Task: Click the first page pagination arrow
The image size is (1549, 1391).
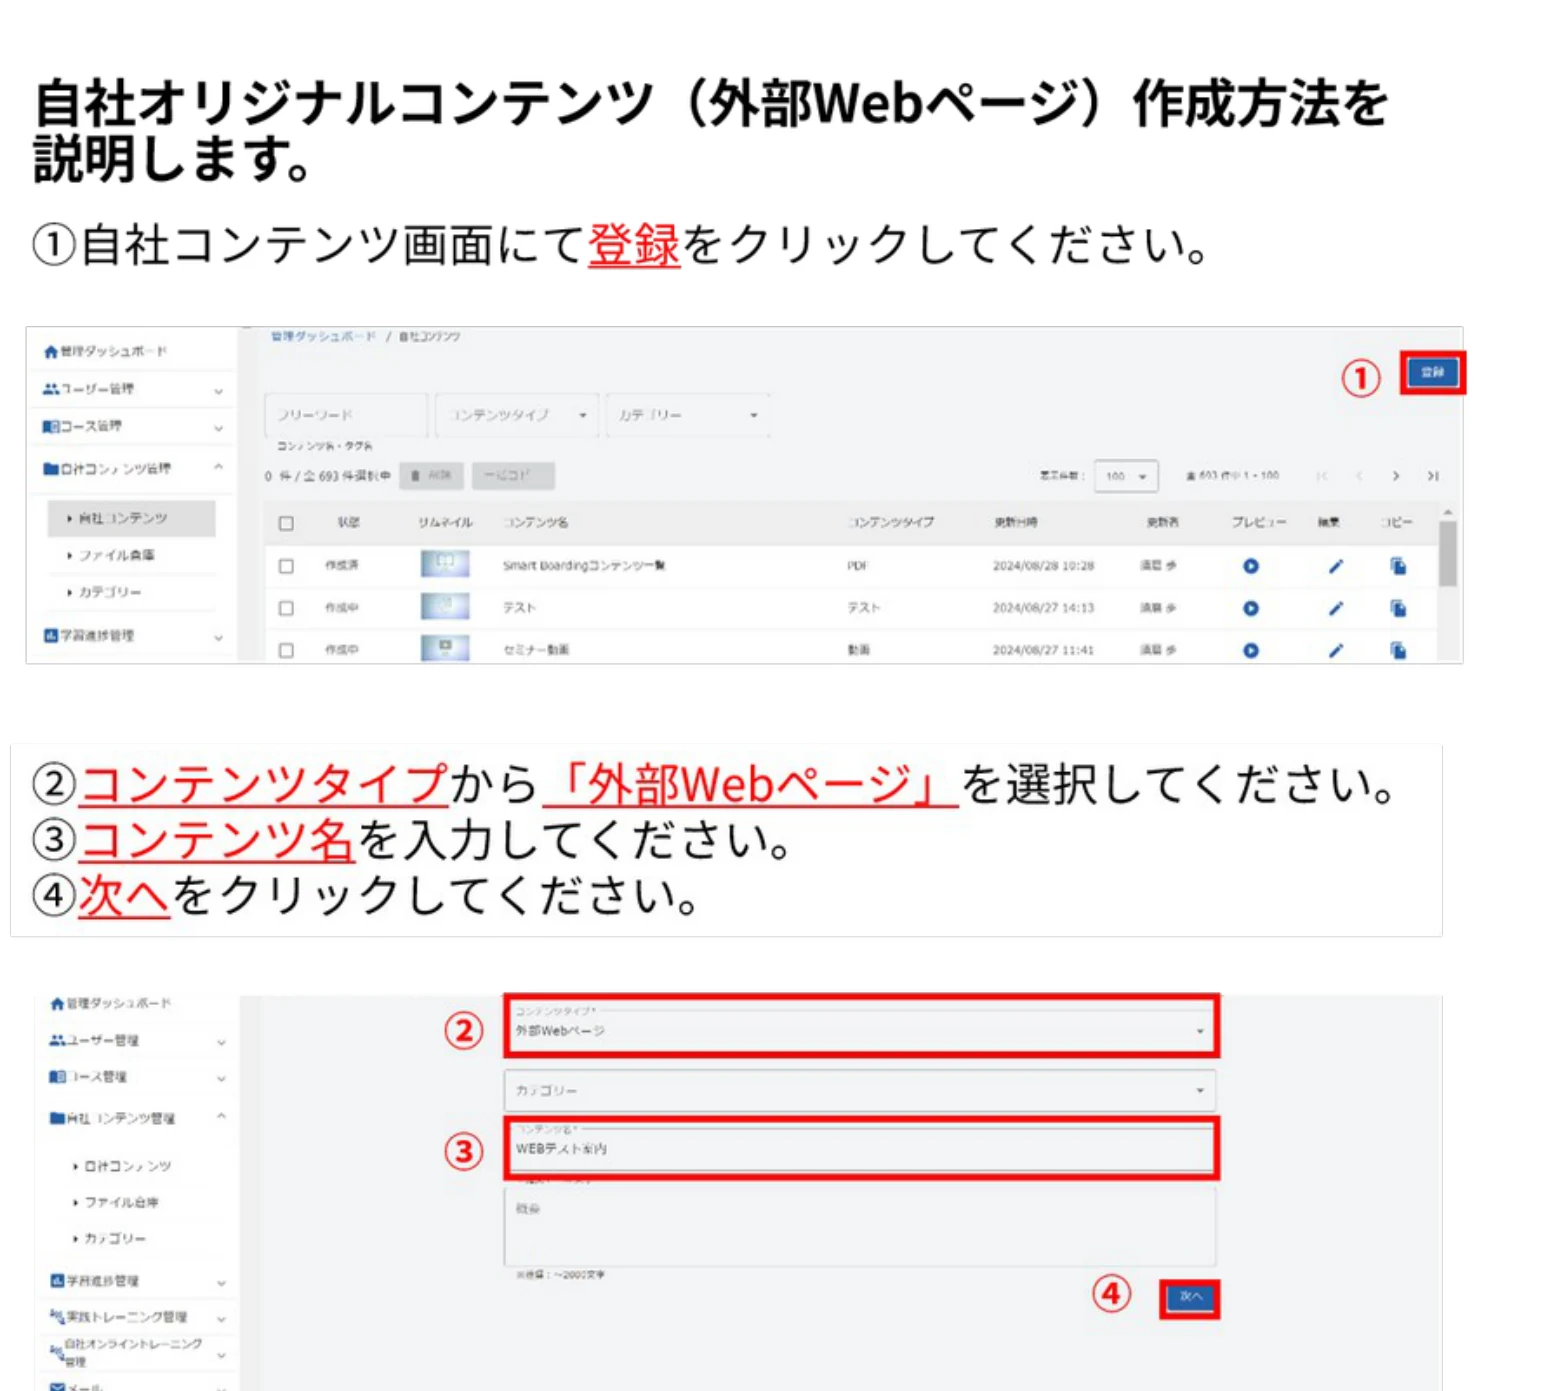Action: pos(1322,476)
